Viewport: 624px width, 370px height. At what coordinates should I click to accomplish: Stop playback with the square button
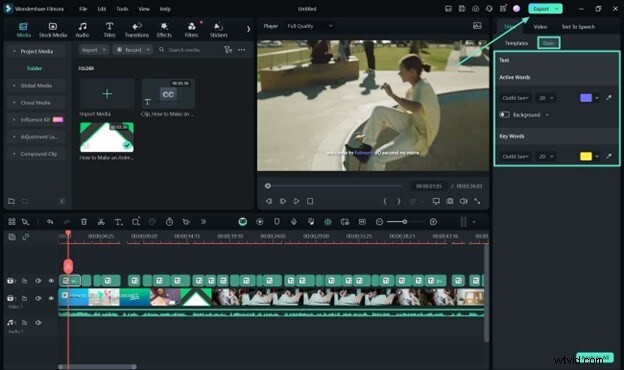click(x=310, y=201)
